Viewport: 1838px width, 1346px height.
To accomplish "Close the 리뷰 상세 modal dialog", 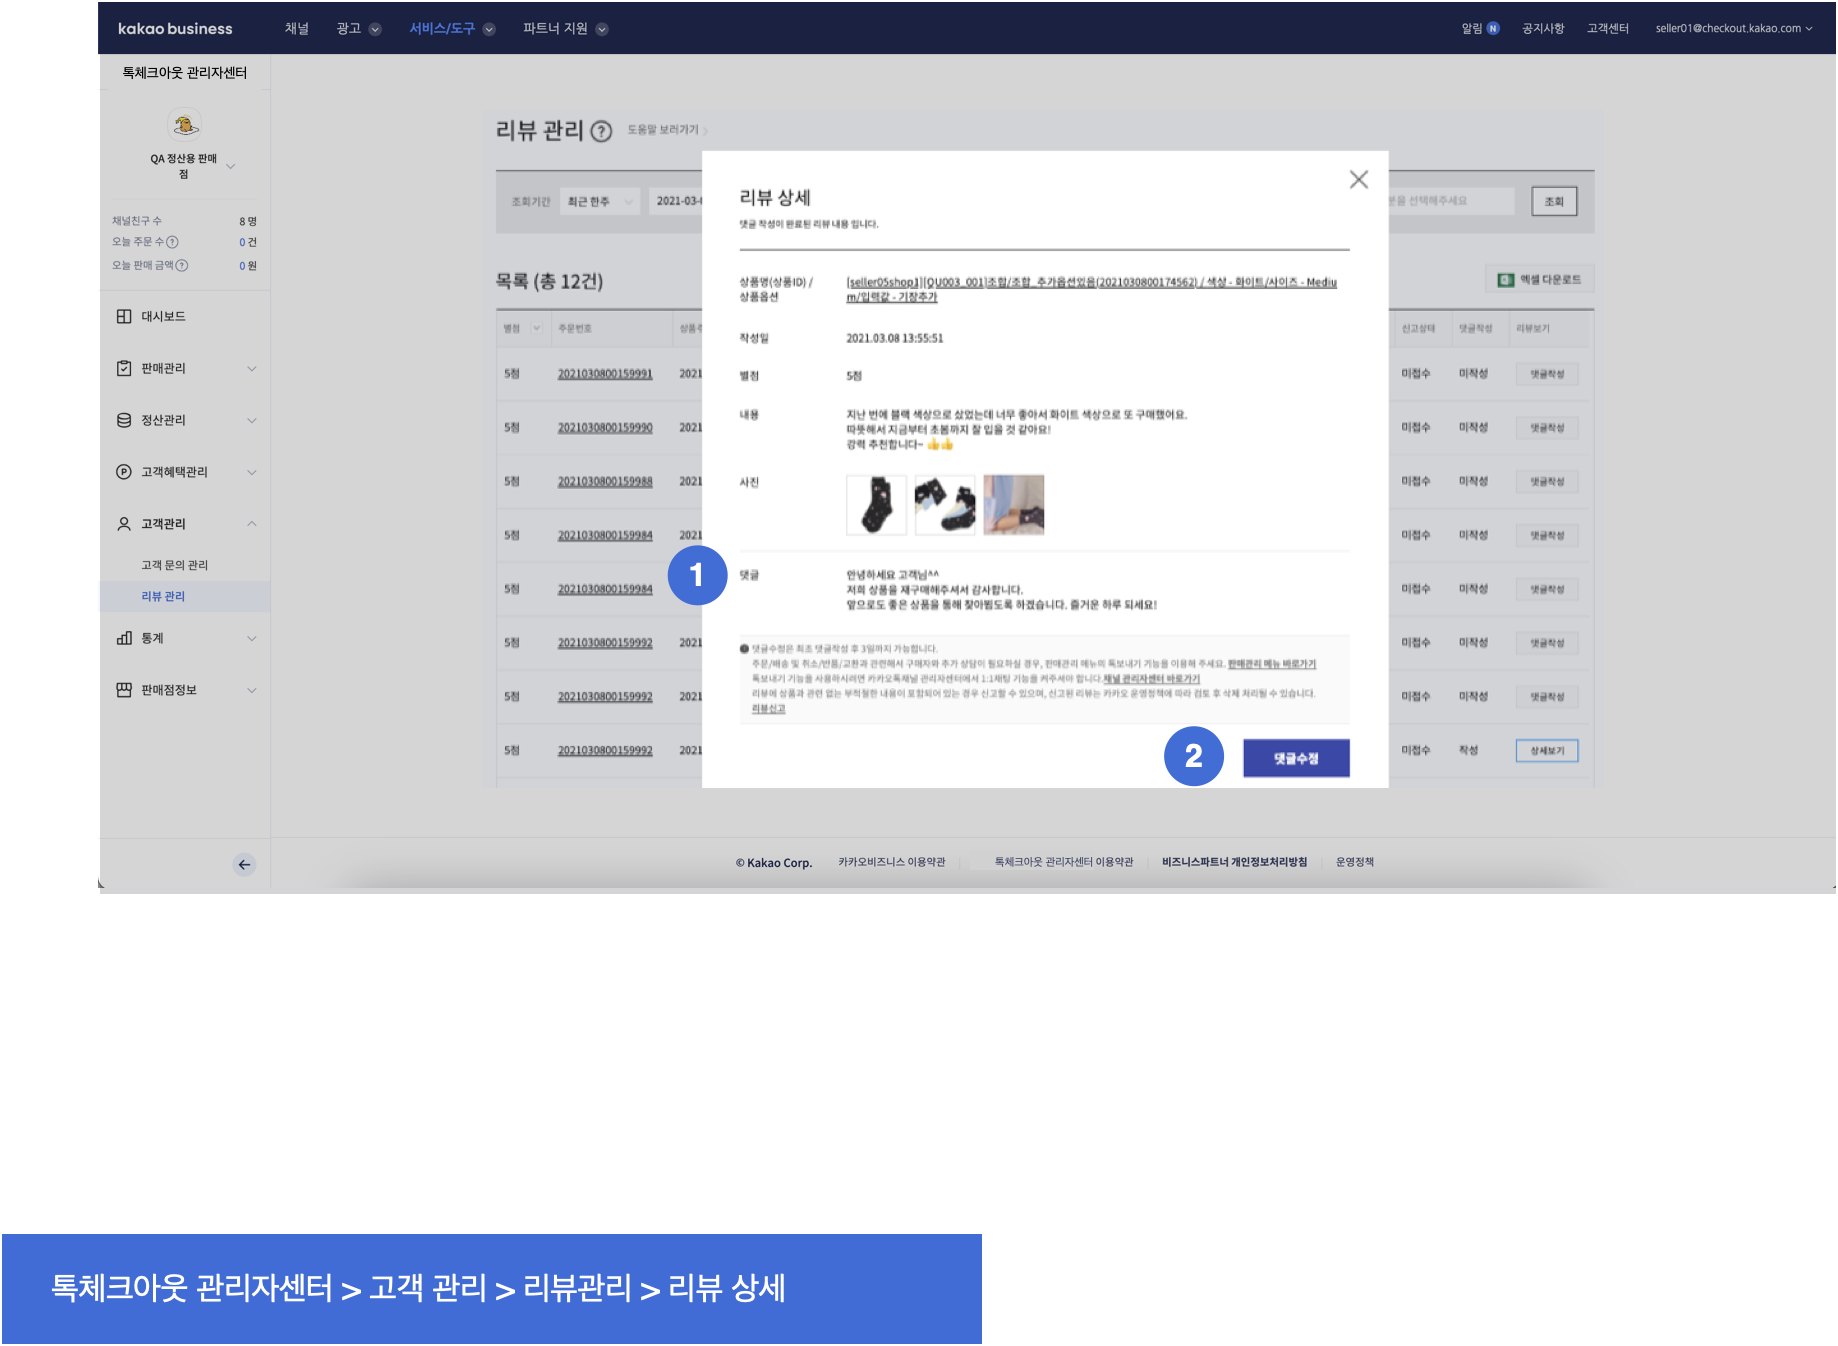I will click(x=1358, y=180).
